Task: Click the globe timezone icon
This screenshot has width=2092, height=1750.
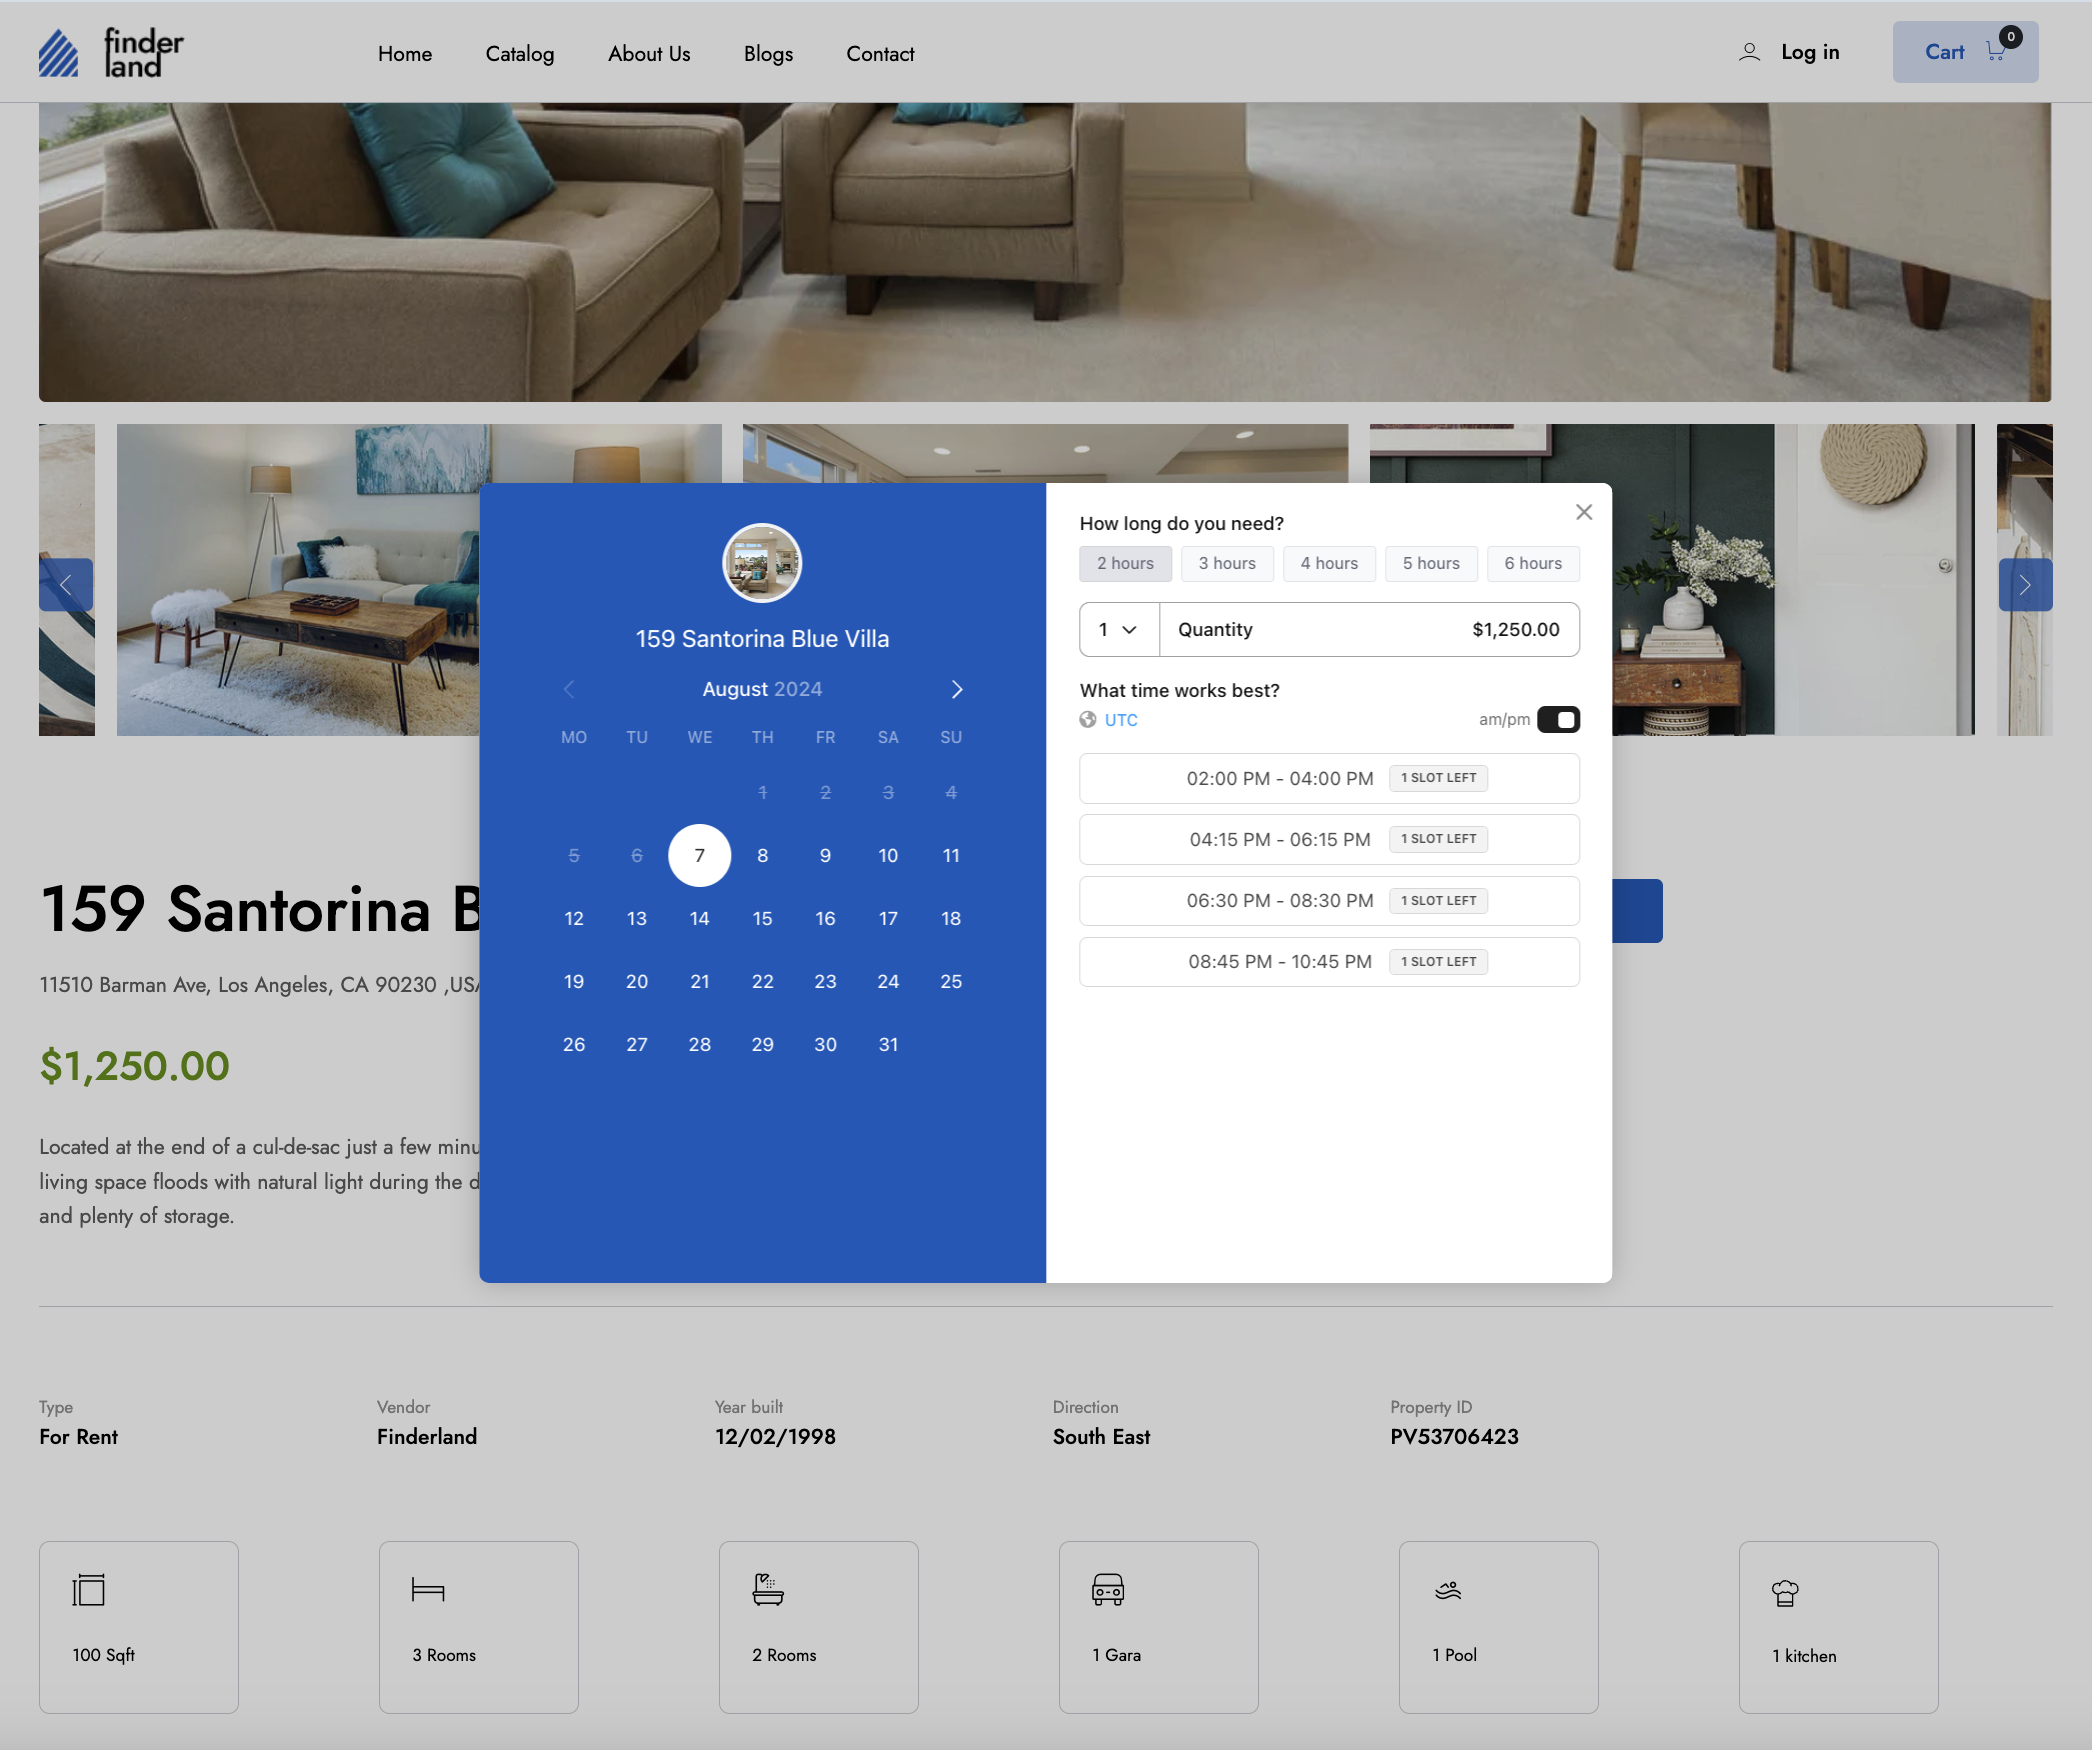Action: pyautogui.click(x=1088, y=719)
